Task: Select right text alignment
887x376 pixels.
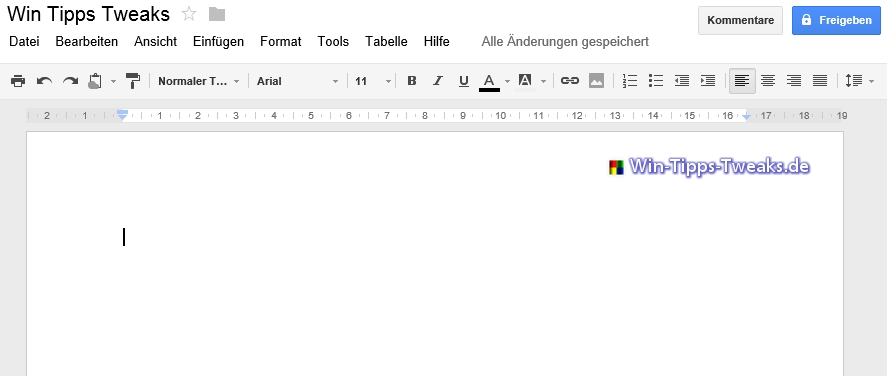Action: pyautogui.click(x=794, y=81)
